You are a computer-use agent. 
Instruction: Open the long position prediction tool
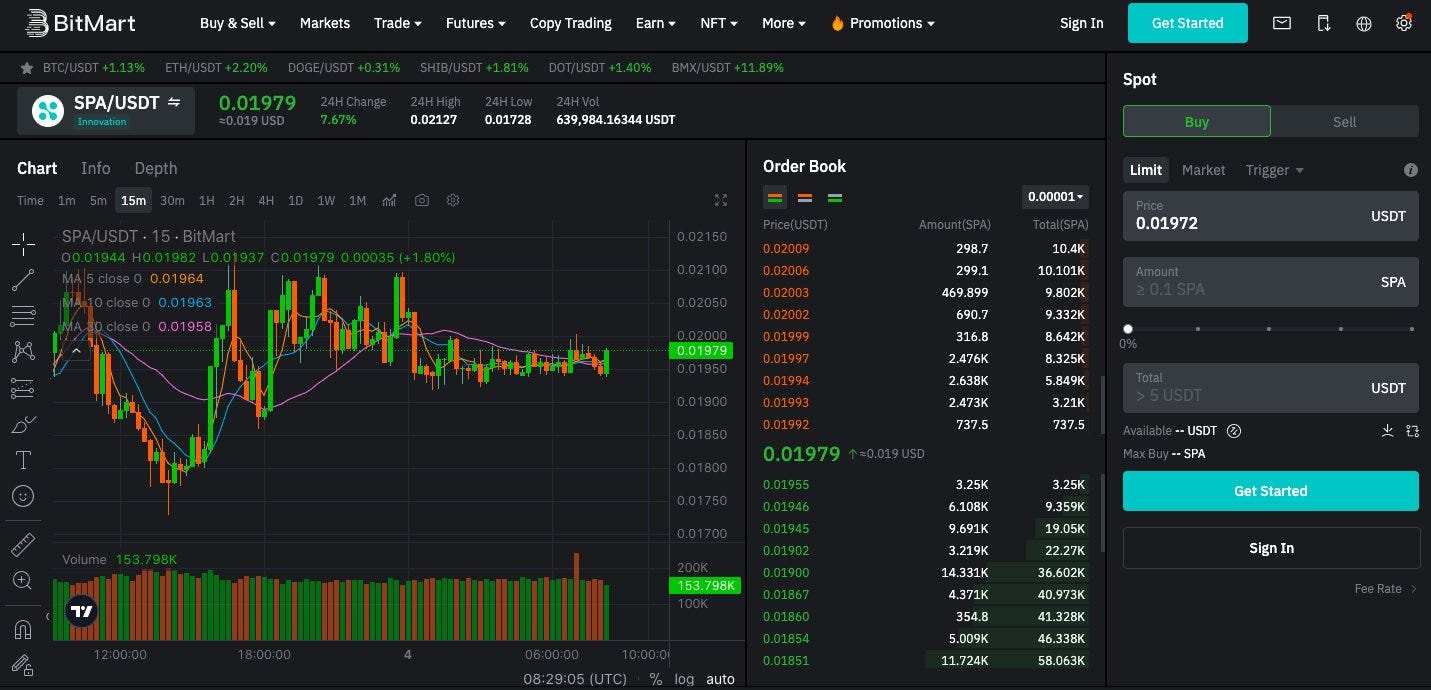click(23, 388)
